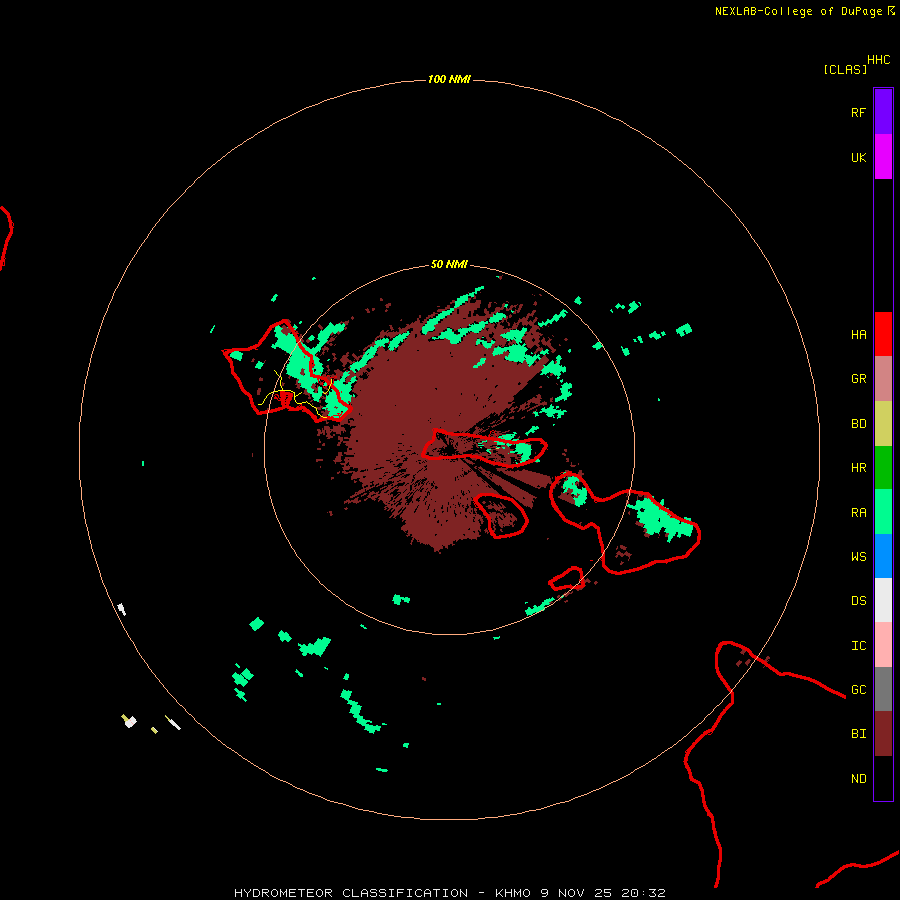Image resolution: width=900 pixels, height=900 pixels.
Task: Click the RA legend label
Action: point(858,512)
